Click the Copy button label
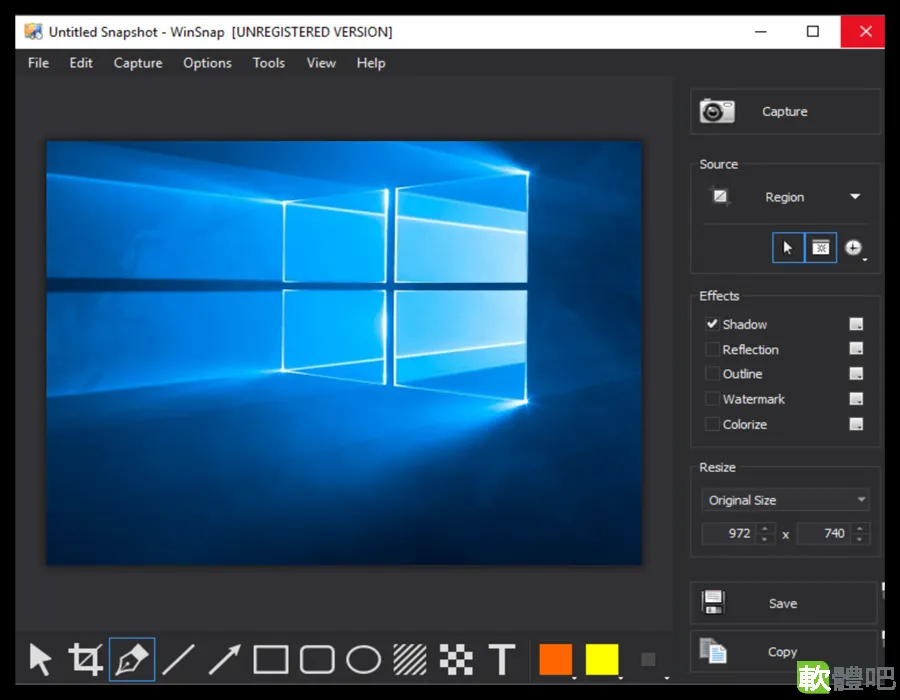Screen dimensions: 900x700 [x=782, y=652]
